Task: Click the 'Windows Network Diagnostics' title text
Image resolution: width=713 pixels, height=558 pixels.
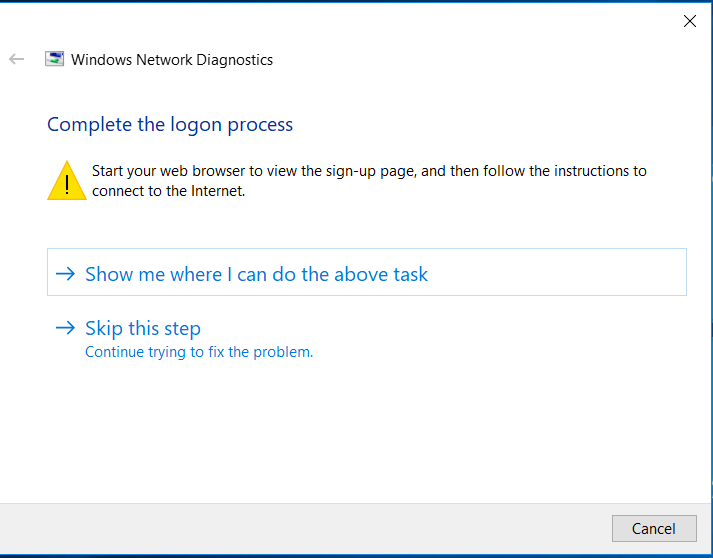Action: [172, 60]
